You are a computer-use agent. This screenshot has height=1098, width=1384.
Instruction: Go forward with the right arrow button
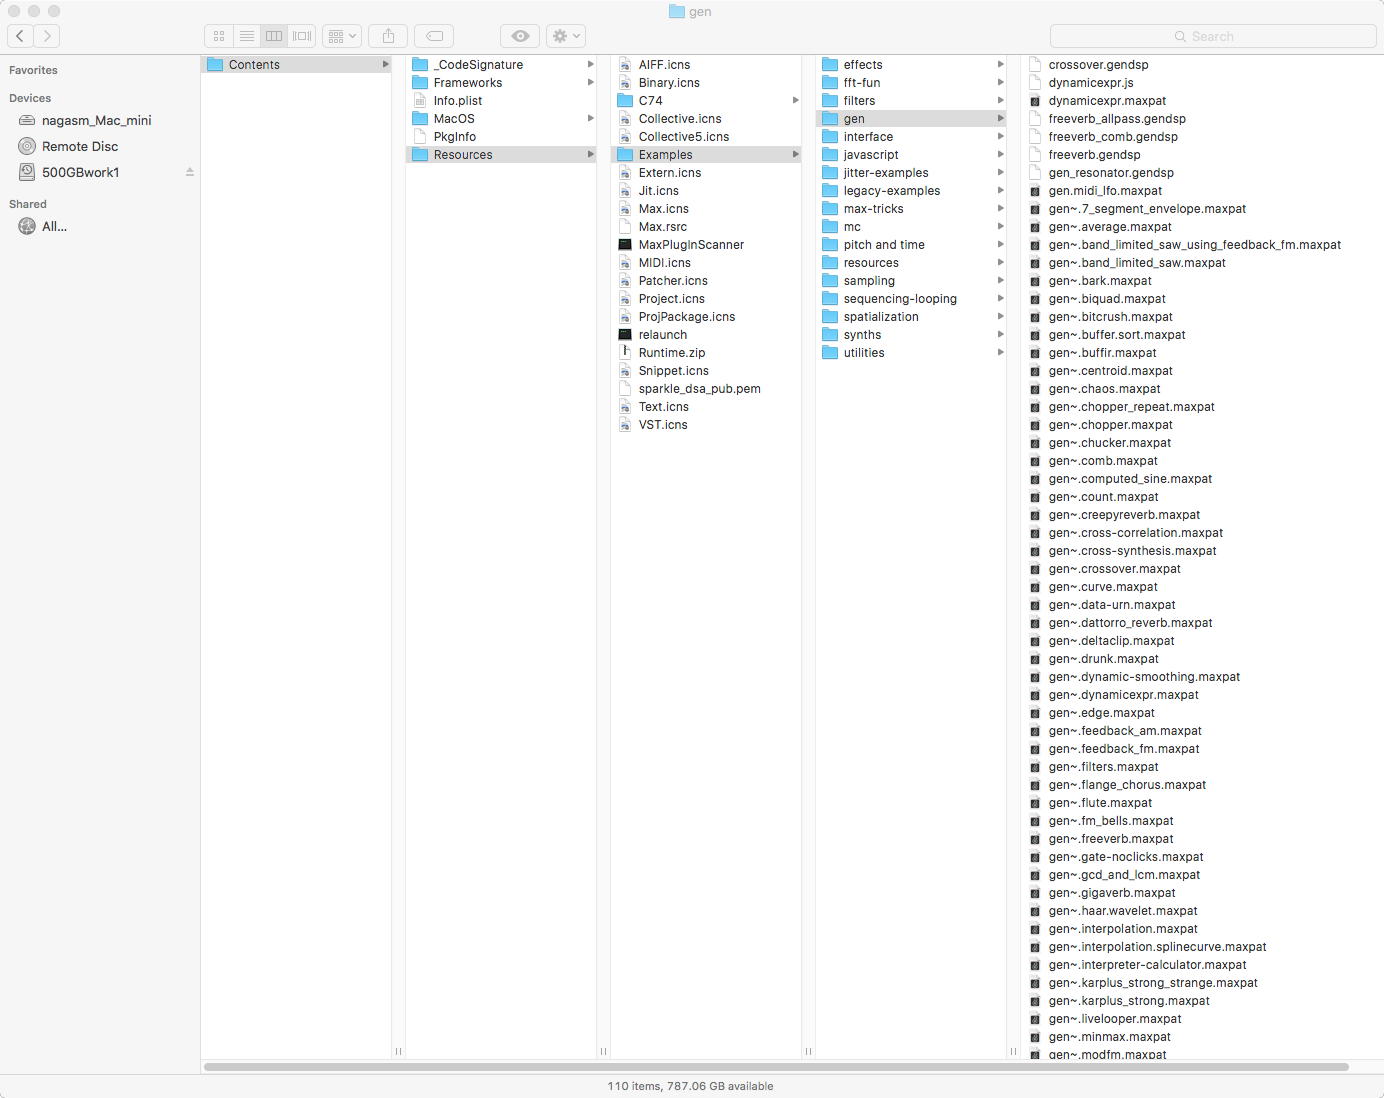pos(47,36)
